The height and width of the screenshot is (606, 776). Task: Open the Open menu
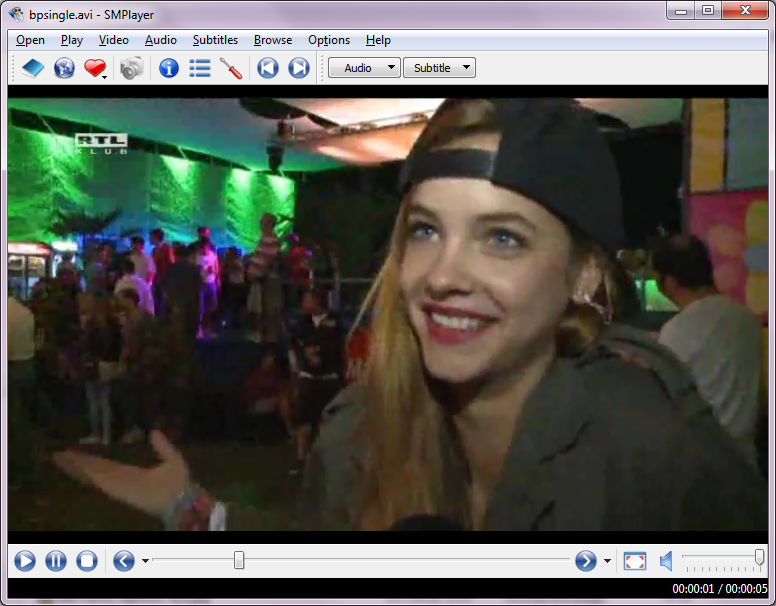pos(30,40)
